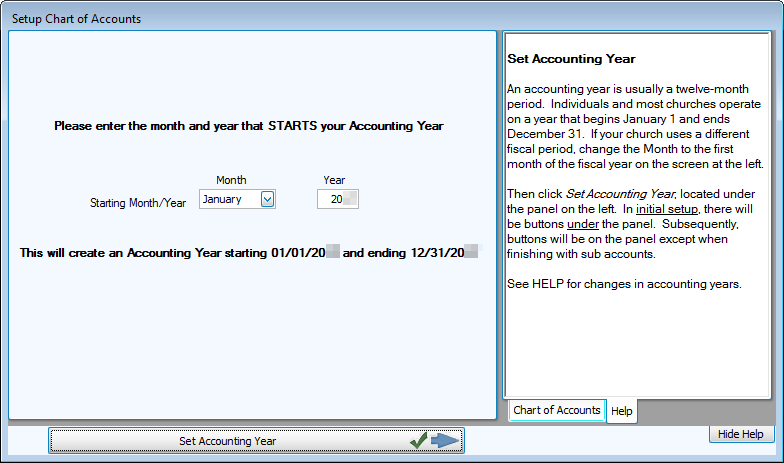Click the accounting year summary line
This screenshot has width=784, height=463.
(x=248, y=253)
